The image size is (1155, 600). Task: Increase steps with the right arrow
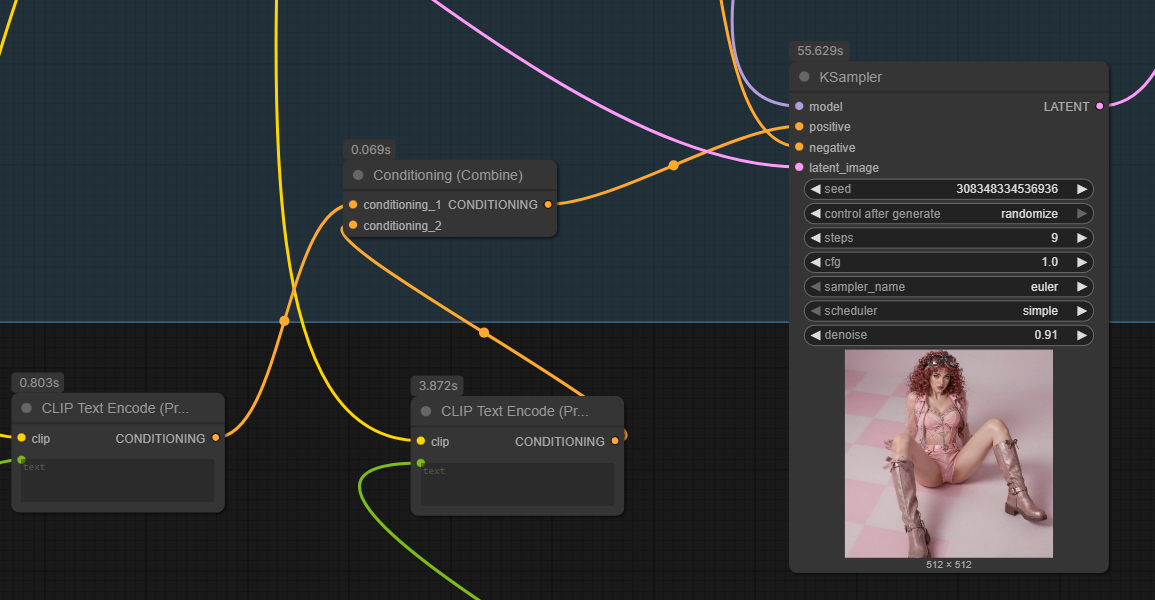point(1081,238)
